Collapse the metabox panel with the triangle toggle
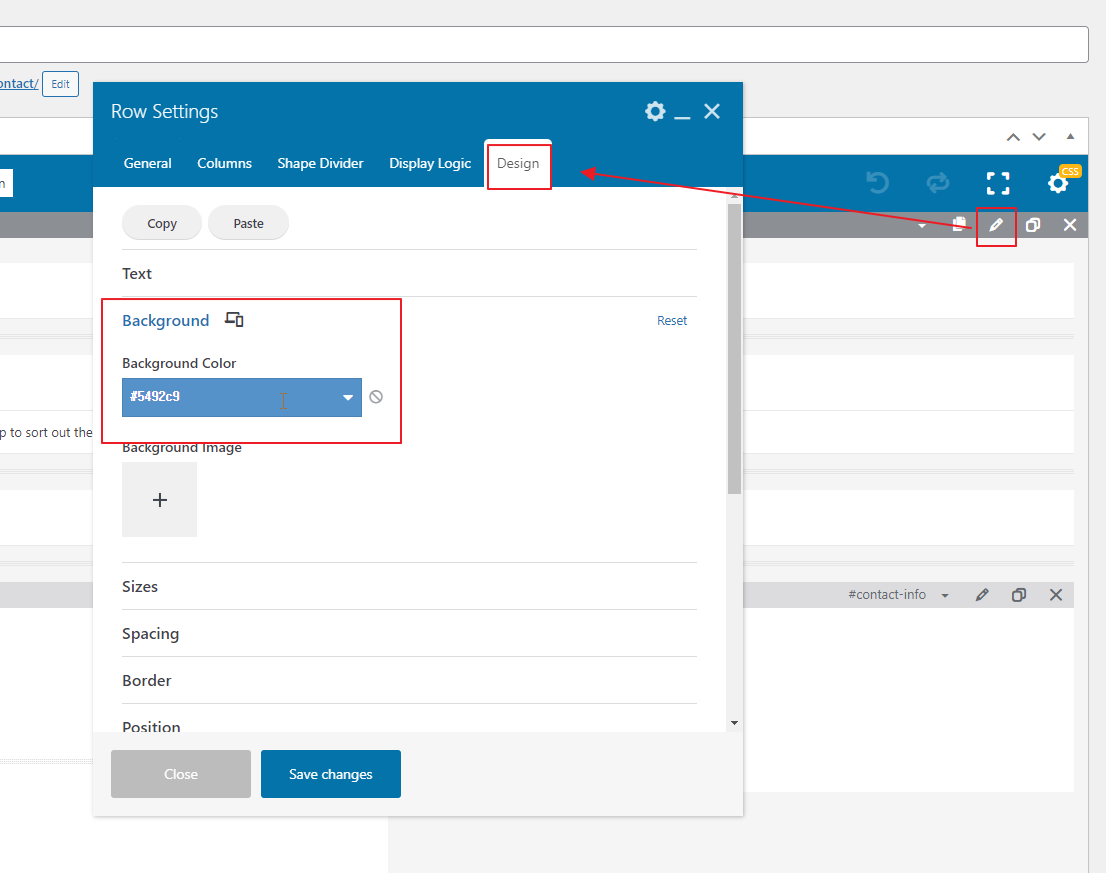1106x873 pixels. point(1070,136)
